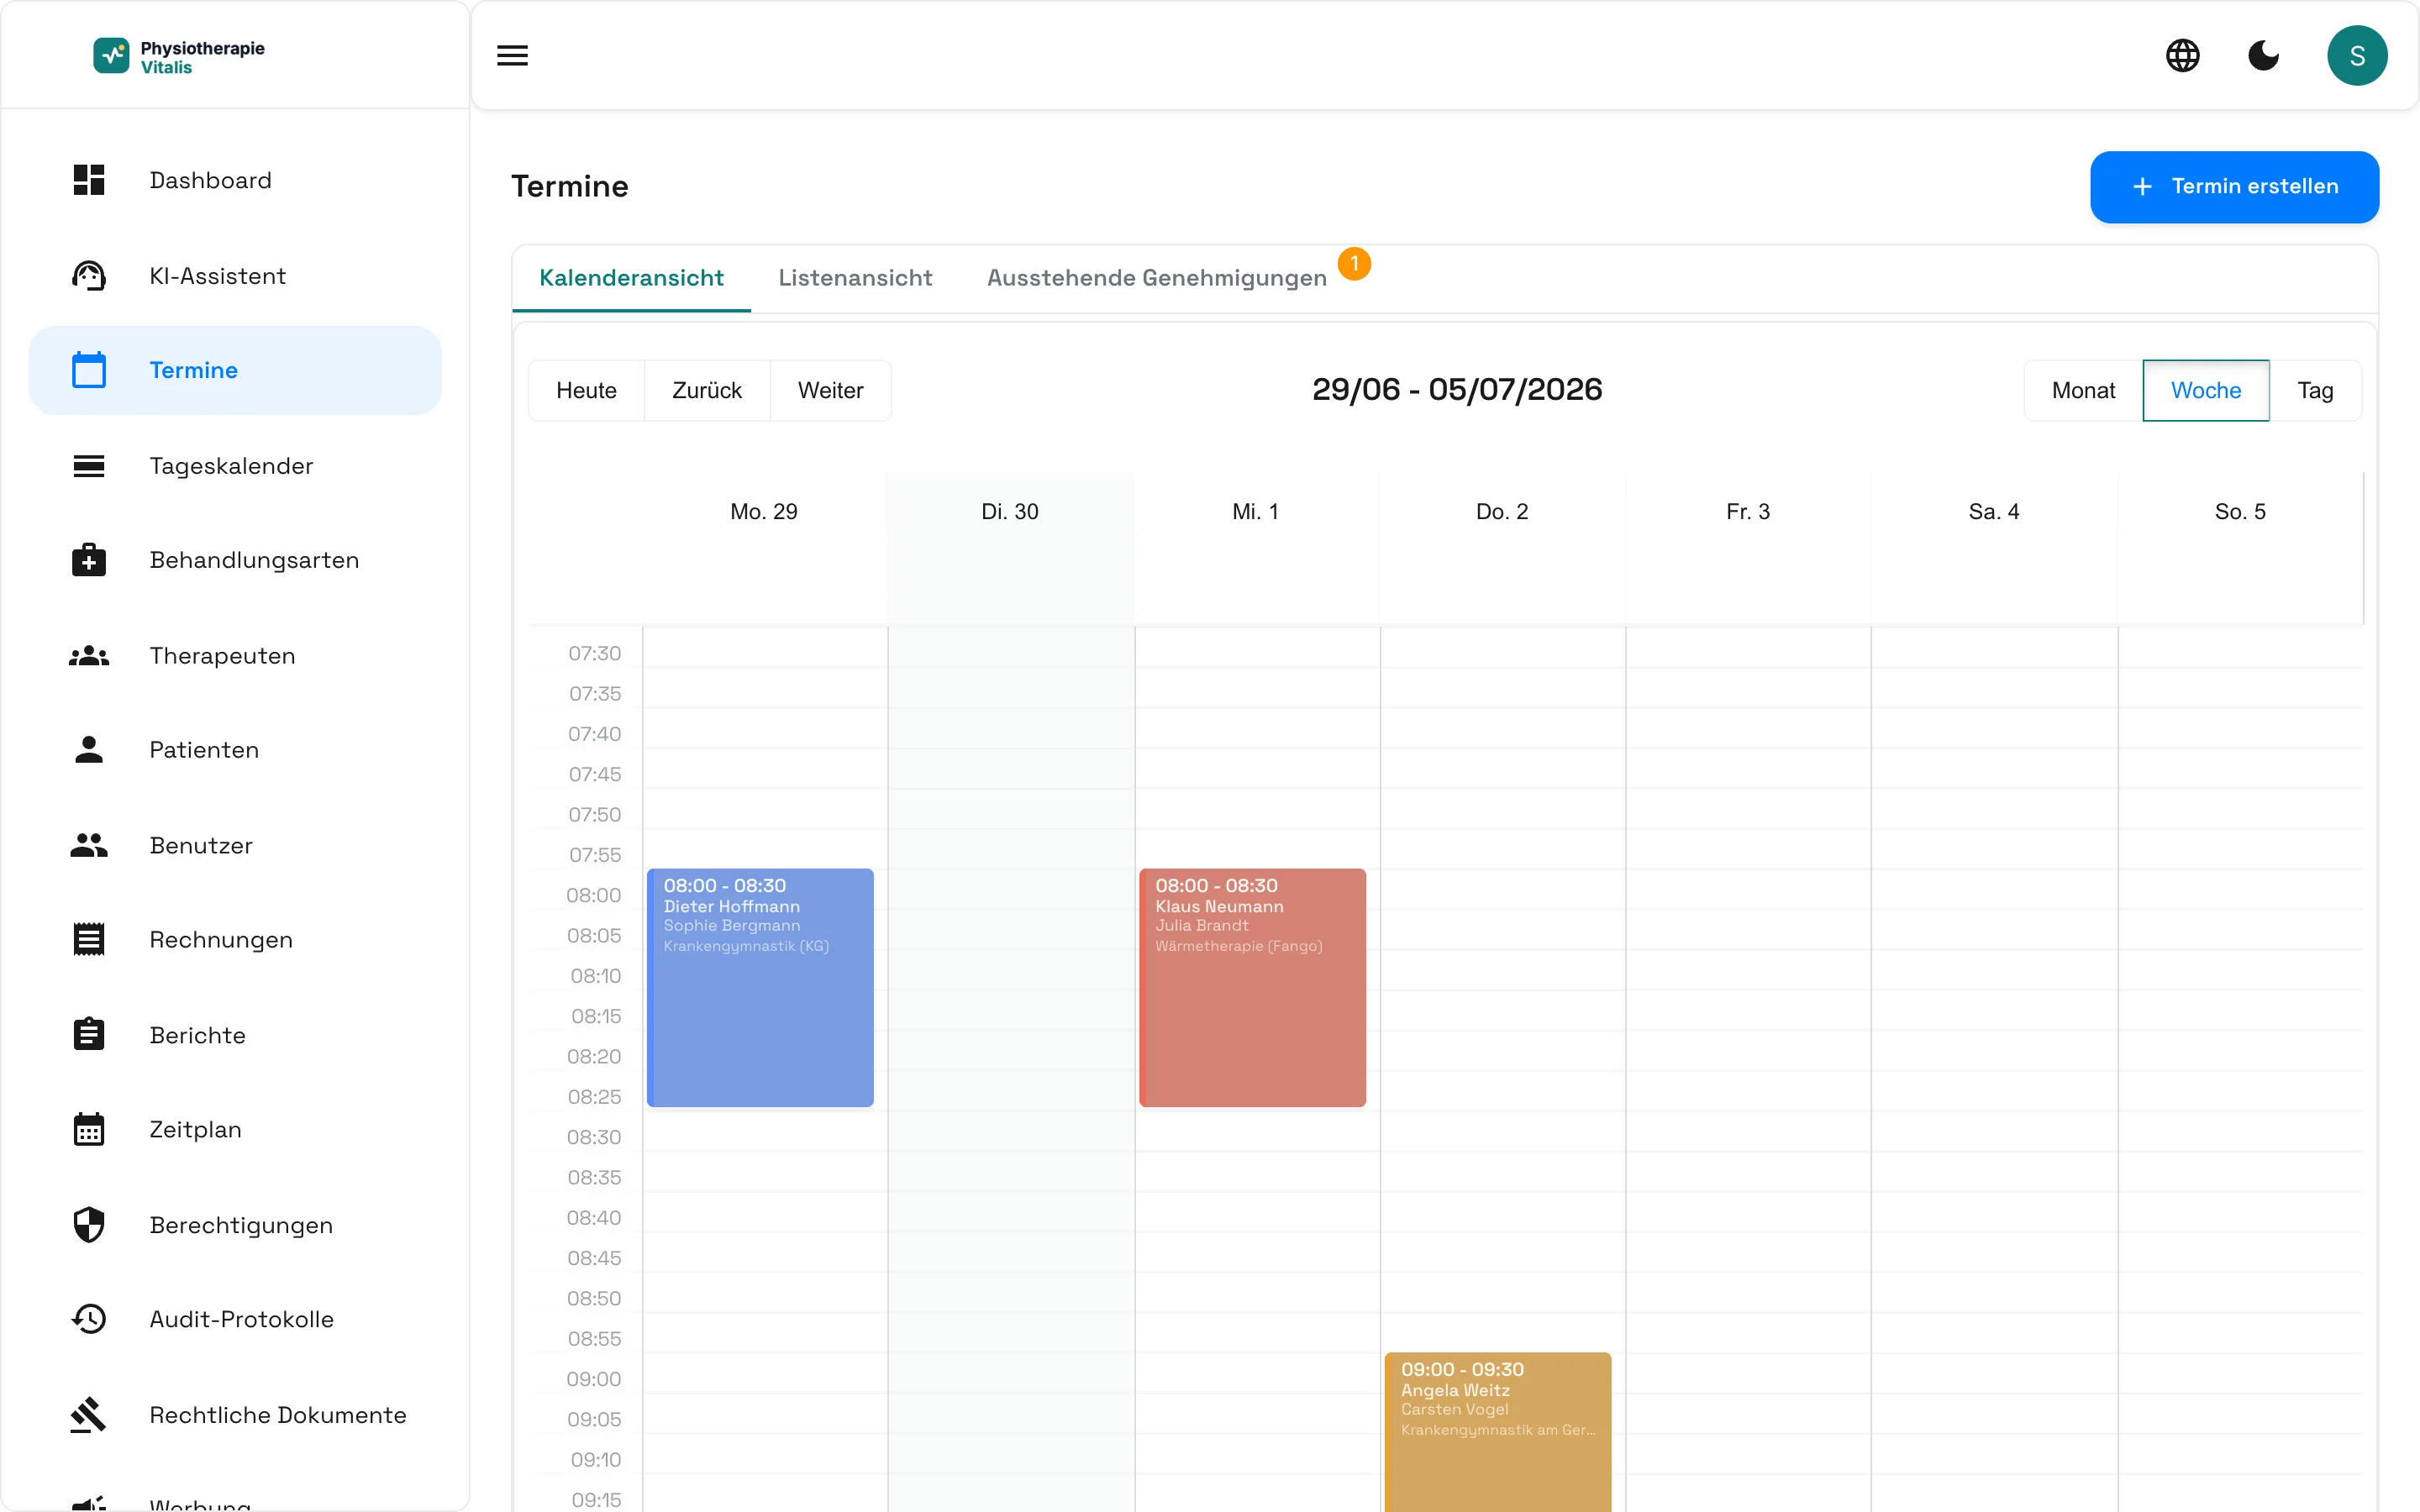This screenshot has width=2420, height=1512.
Task: Switch to Listenansicht tab
Action: tap(855, 278)
